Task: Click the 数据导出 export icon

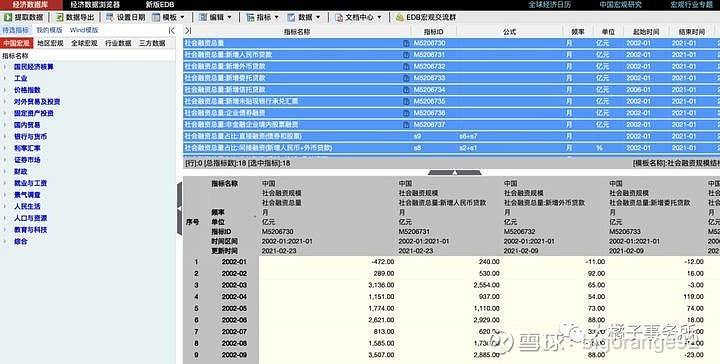Action: [x=60, y=17]
